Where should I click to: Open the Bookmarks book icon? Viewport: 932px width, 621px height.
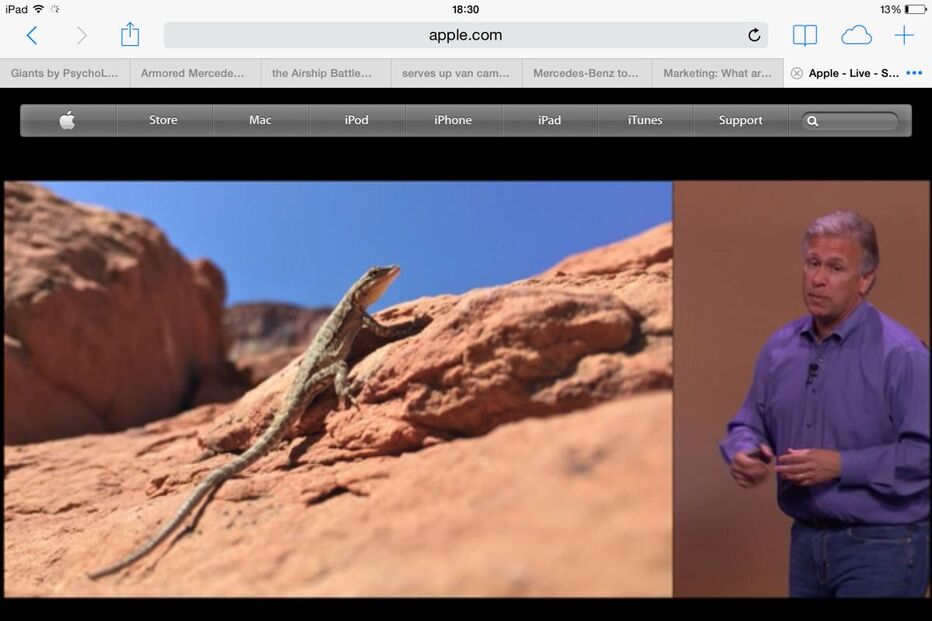click(x=804, y=36)
